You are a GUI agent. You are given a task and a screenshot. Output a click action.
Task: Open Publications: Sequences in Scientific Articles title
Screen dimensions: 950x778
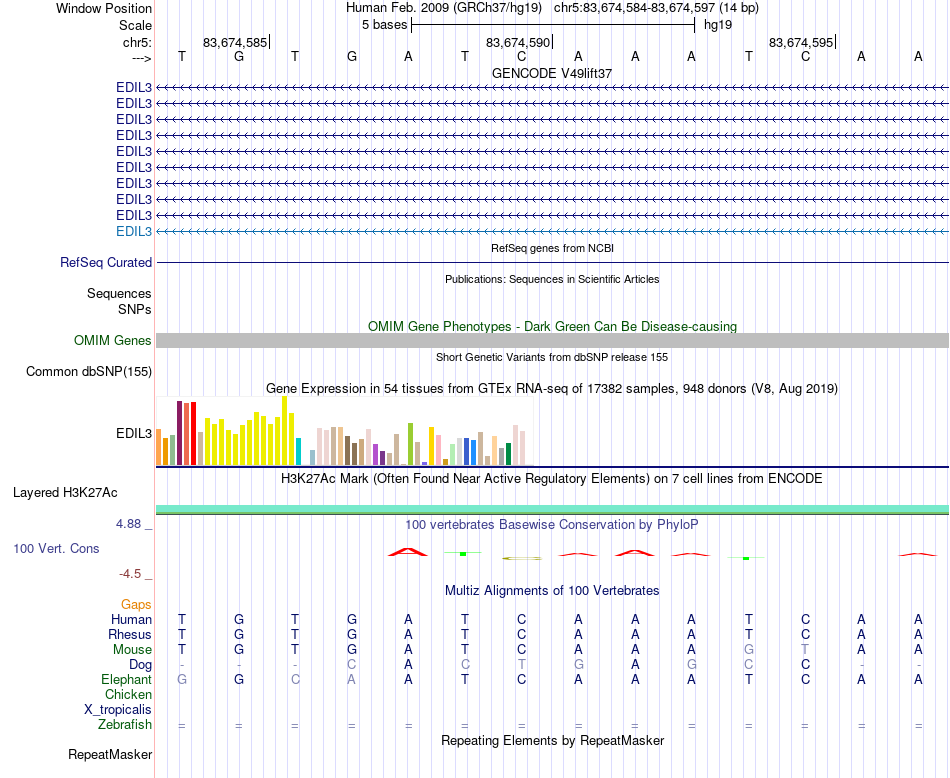[x=552, y=279]
